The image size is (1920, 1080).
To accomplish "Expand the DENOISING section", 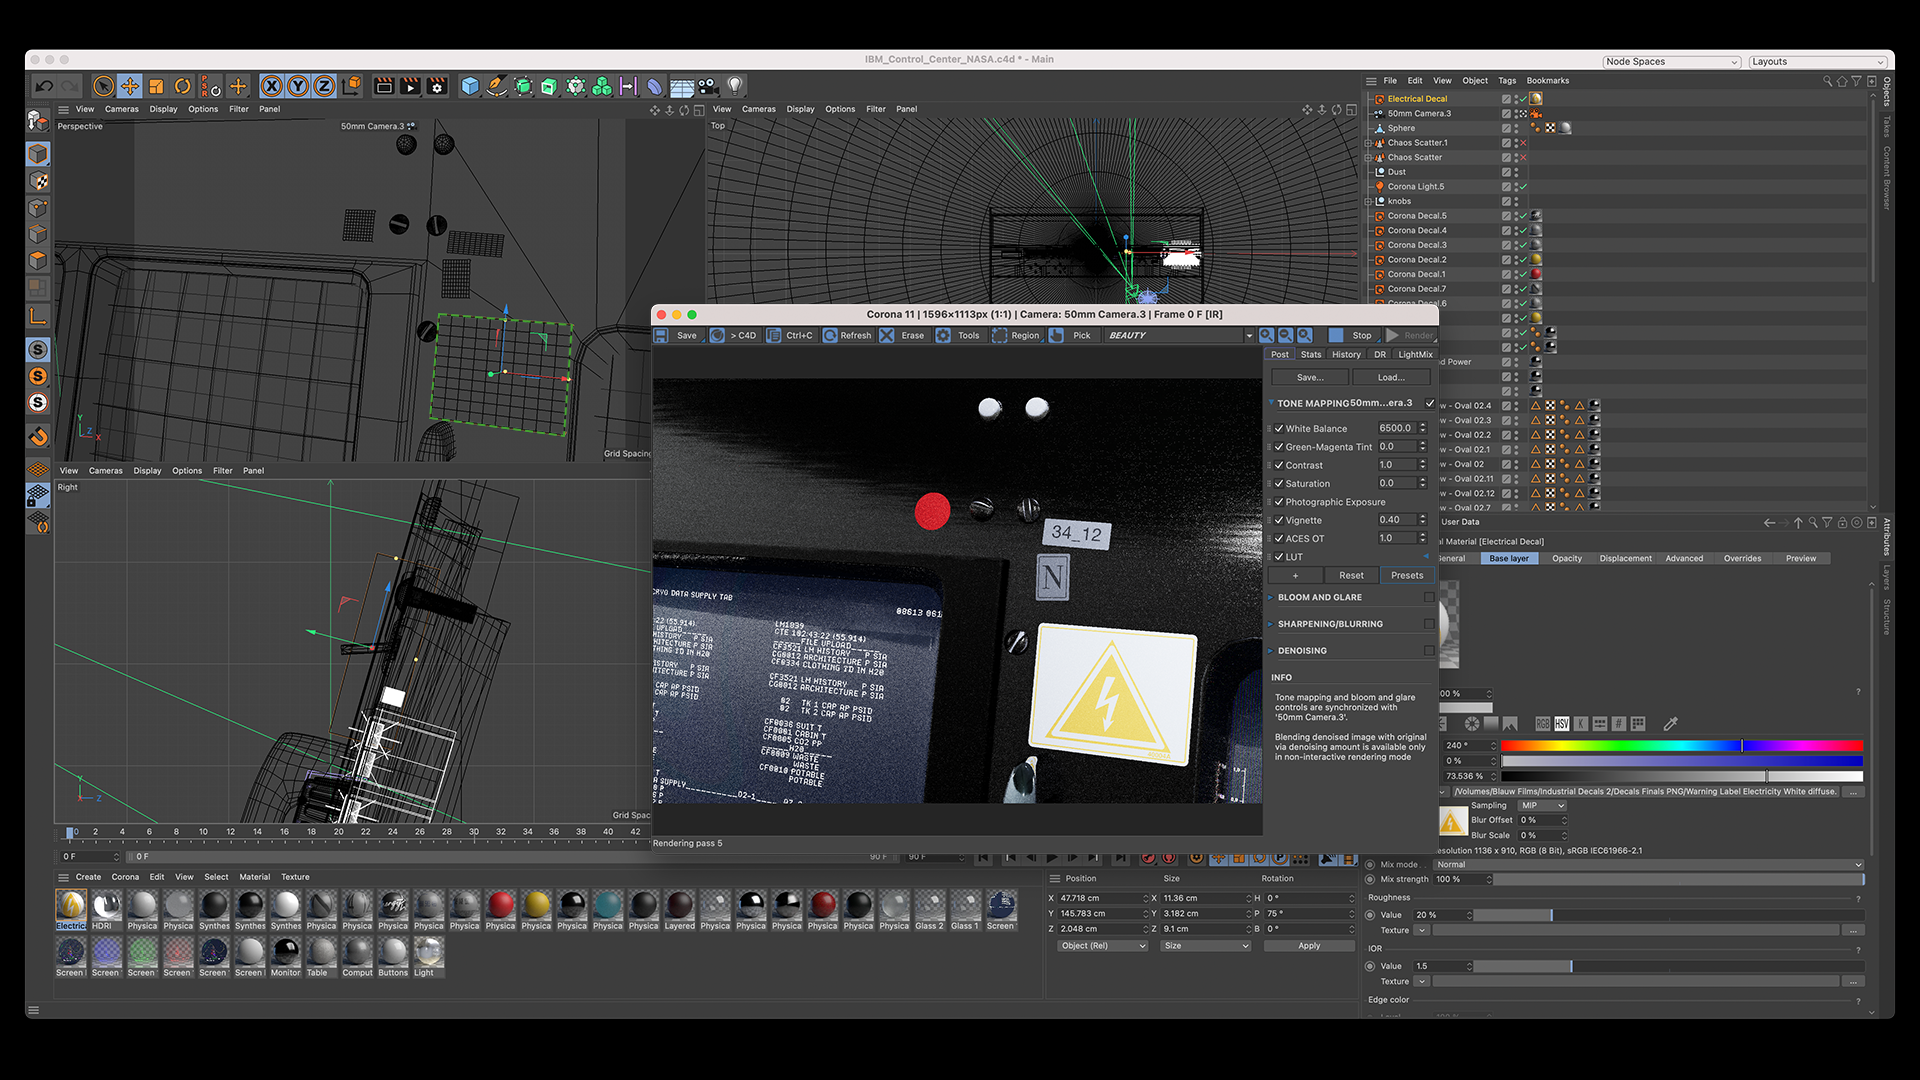I will [1271, 650].
